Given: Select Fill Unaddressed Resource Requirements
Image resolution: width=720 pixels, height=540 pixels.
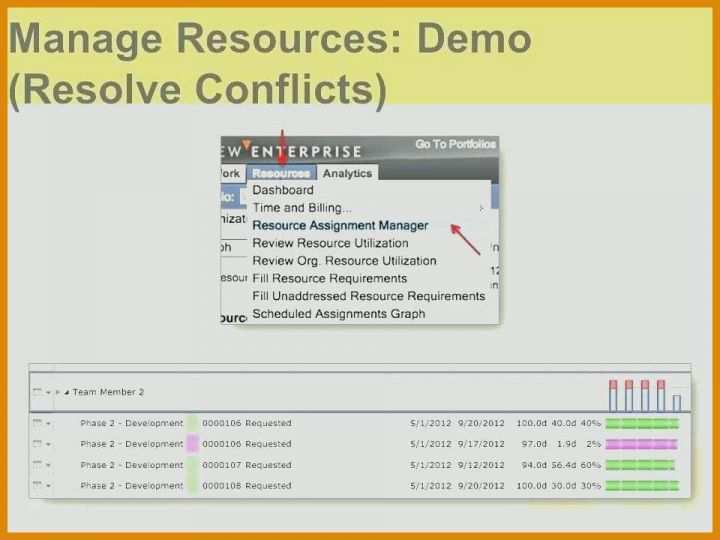Looking at the screenshot, I should (369, 296).
